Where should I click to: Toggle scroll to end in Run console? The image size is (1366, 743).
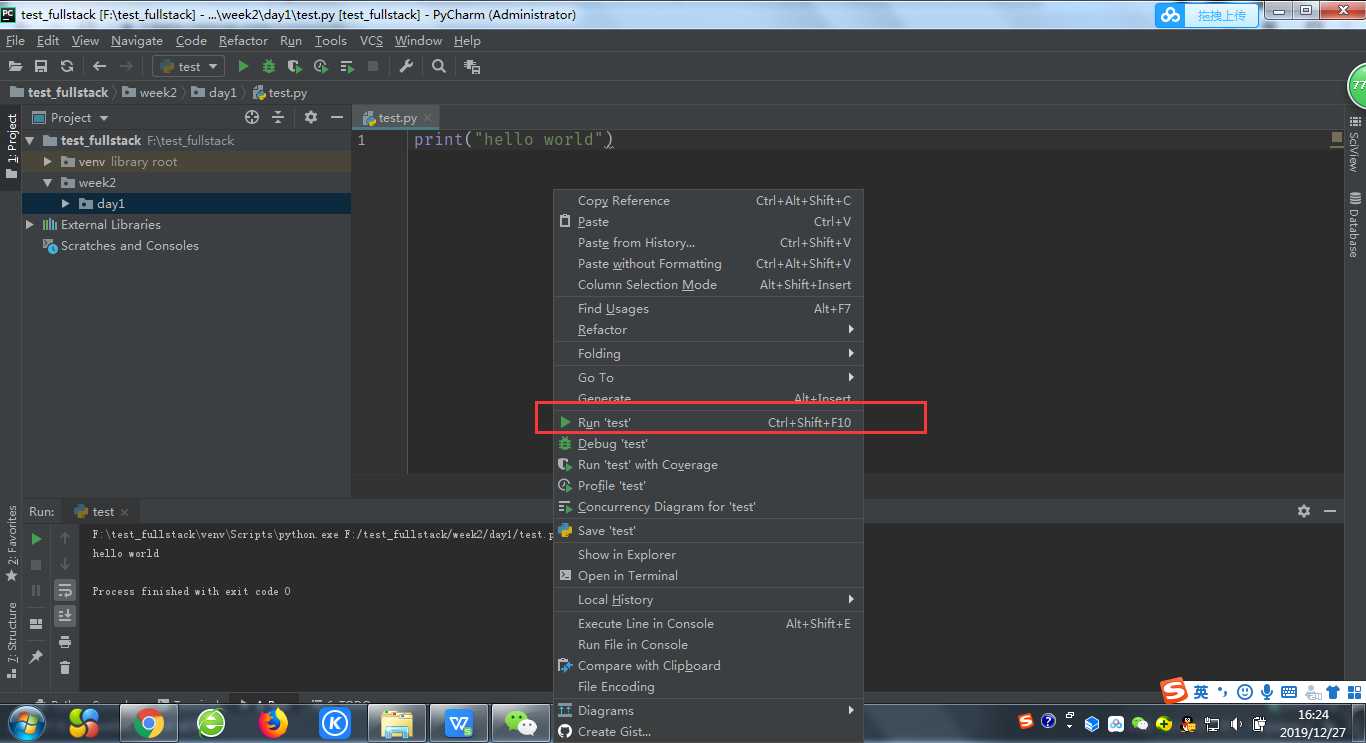(x=65, y=615)
